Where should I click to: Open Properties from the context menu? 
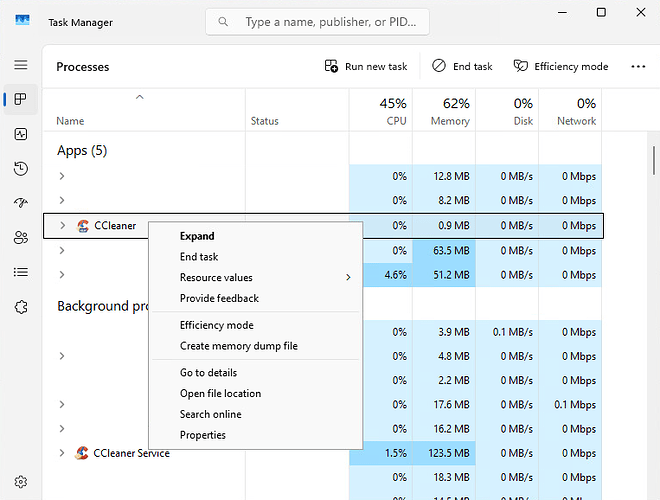point(255,434)
